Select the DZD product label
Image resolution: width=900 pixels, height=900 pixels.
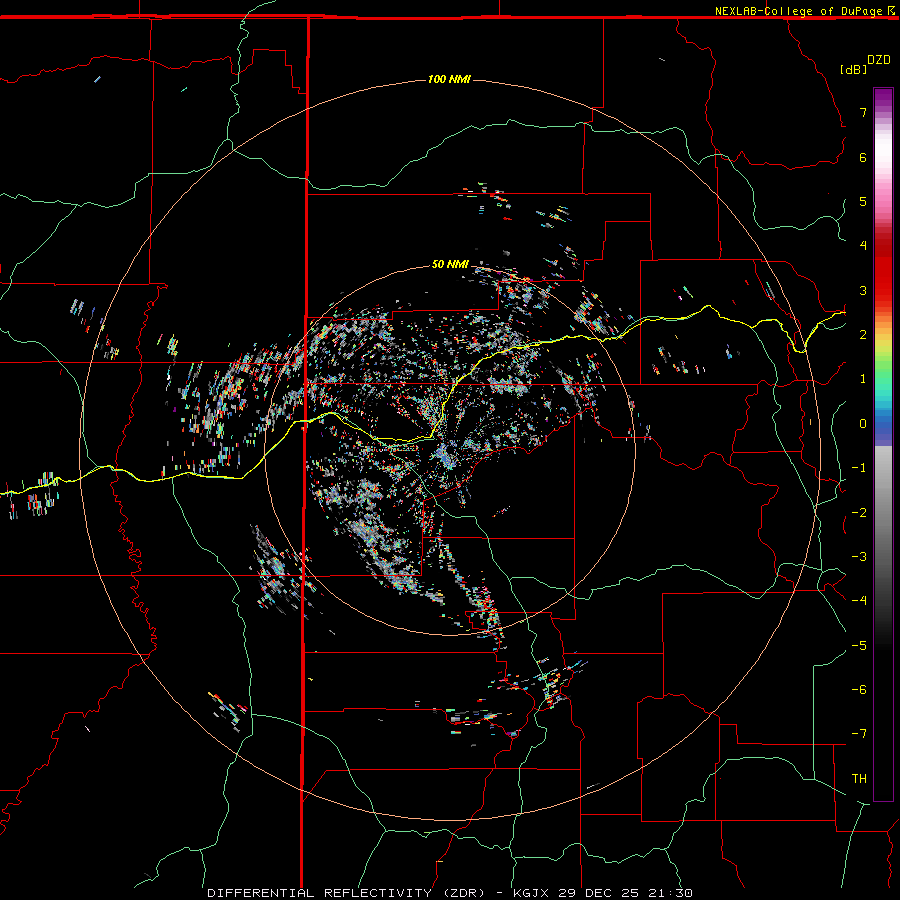879,60
